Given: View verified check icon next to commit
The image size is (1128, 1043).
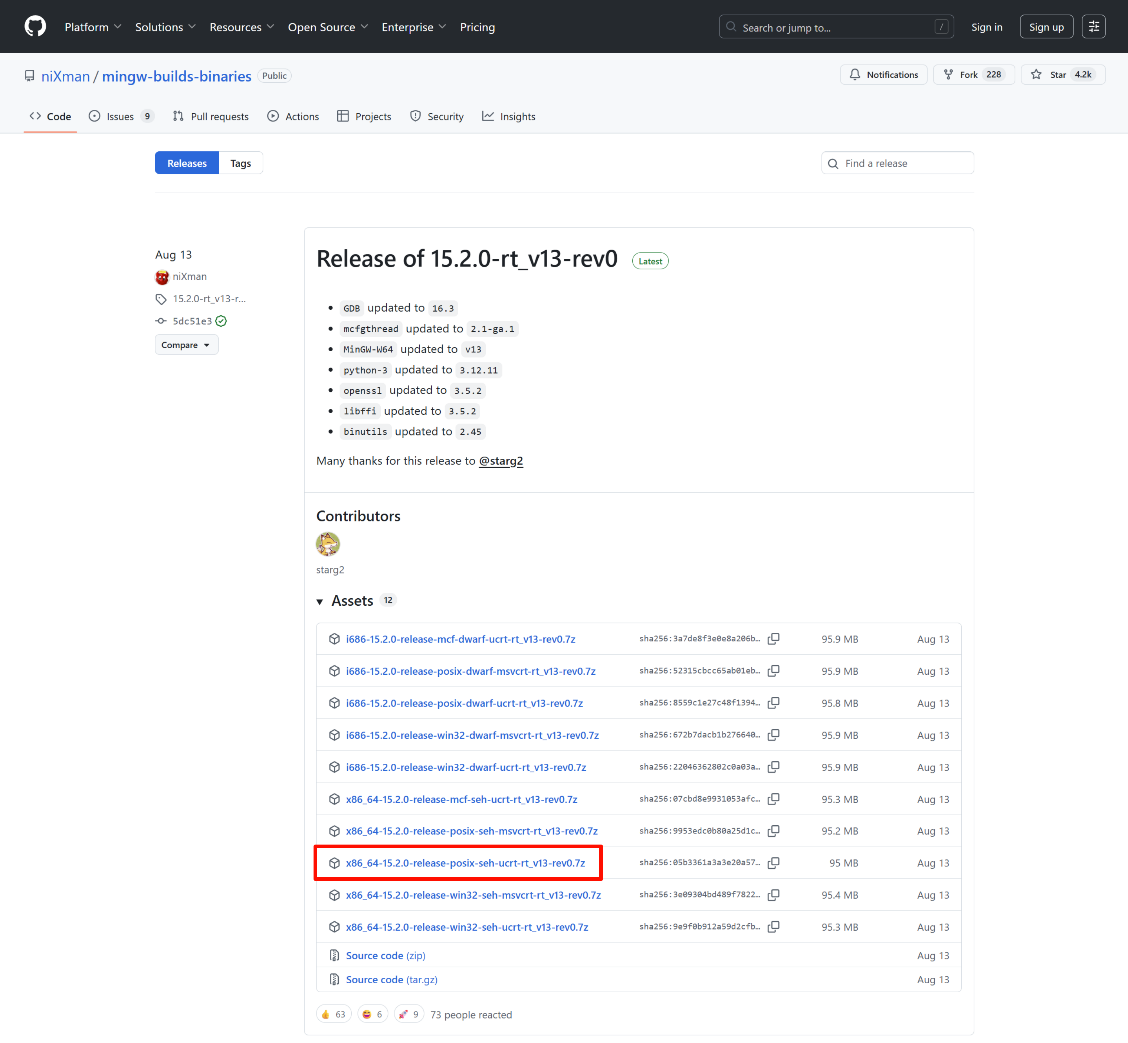Looking at the screenshot, I should click(x=221, y=322).
